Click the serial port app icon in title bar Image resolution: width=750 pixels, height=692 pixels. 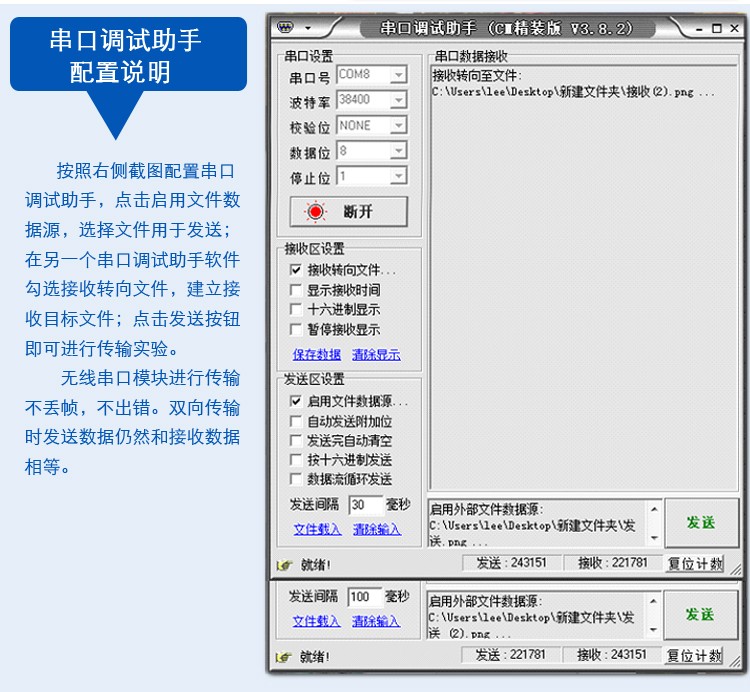coord(284,28)
